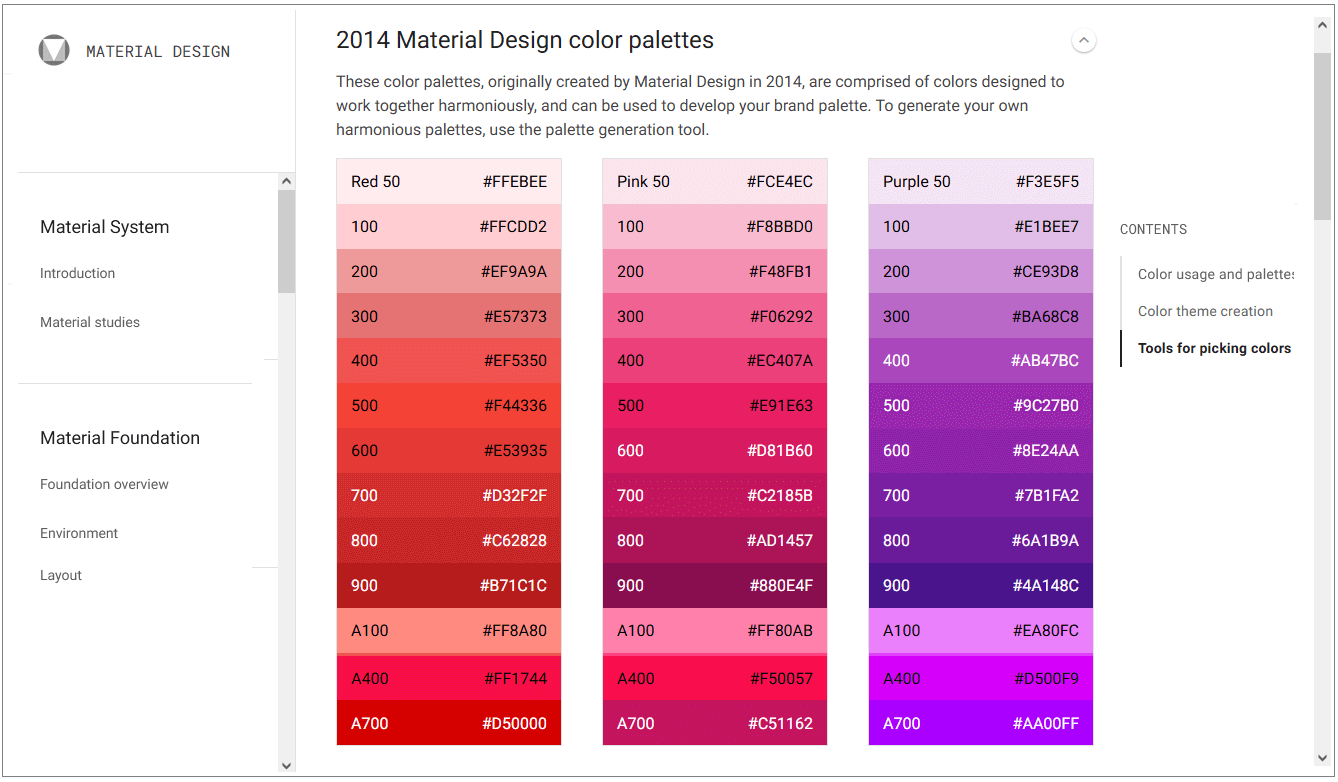Choose Pink A400 swatch #F50057
1338x782 pixels.
pos(715,678)
